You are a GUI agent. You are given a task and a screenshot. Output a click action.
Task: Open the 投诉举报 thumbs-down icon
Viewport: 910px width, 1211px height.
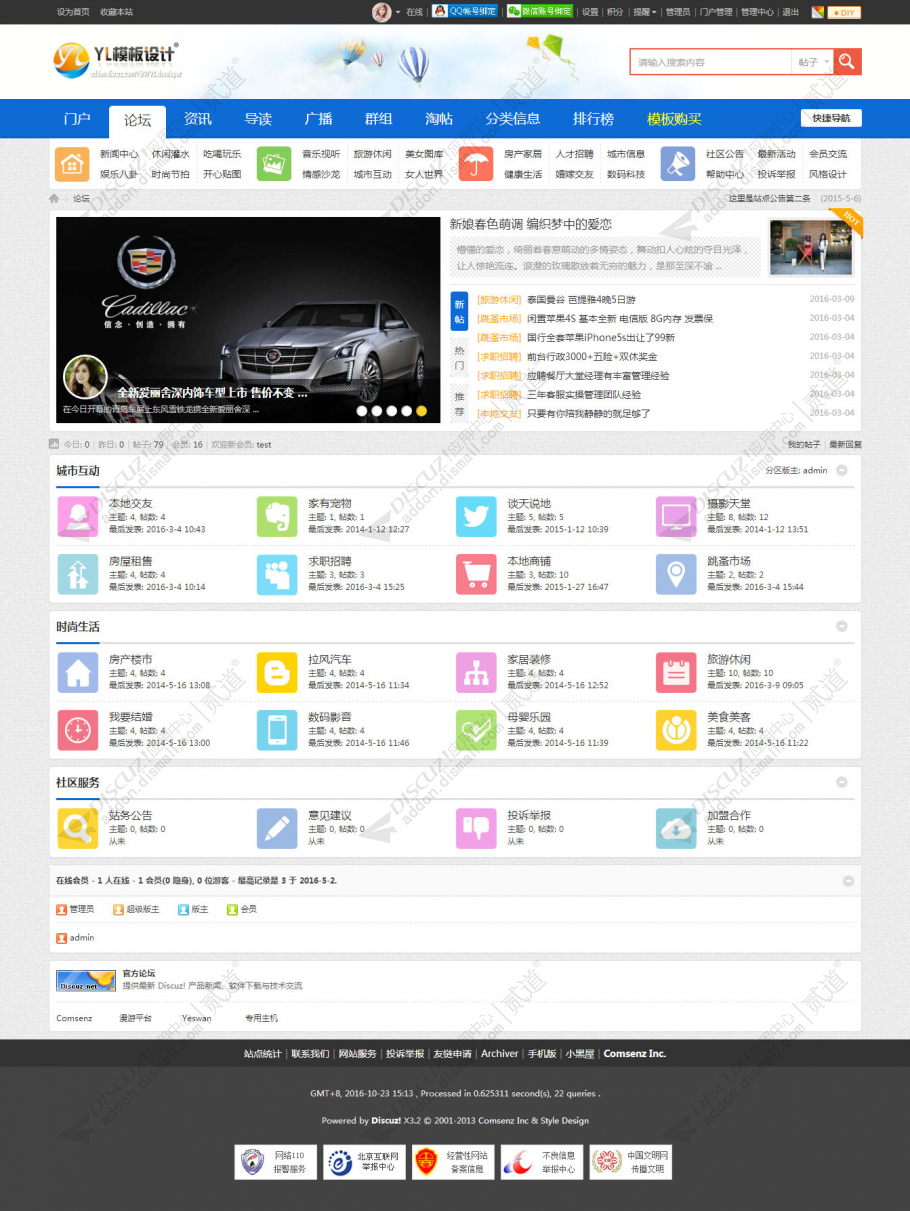[476, 829]
